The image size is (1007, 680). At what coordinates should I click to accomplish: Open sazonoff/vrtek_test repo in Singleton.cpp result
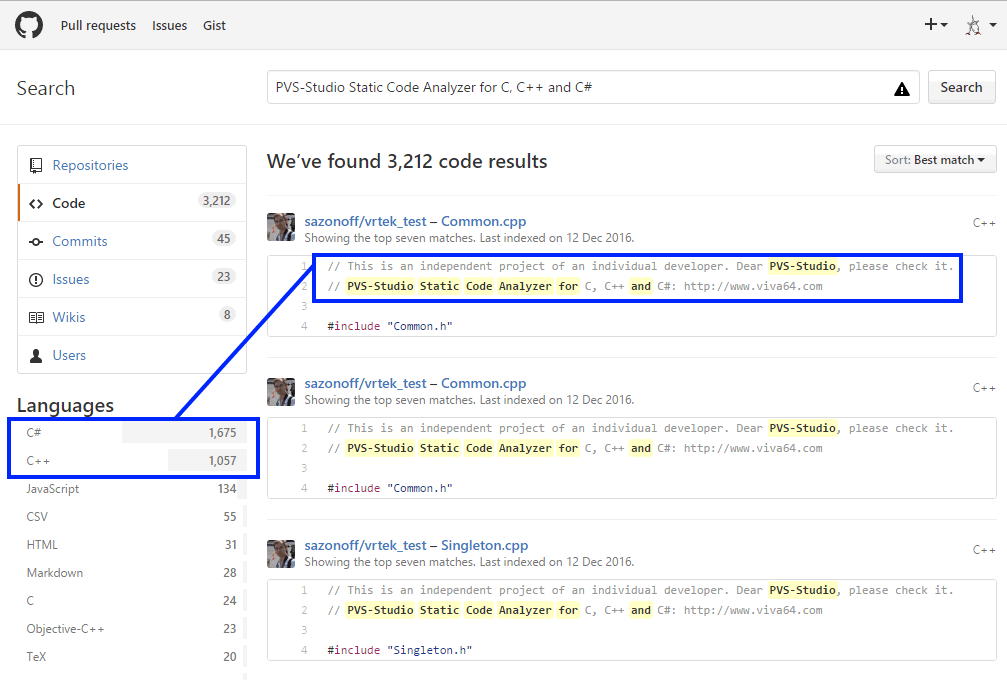pos(365,545)
